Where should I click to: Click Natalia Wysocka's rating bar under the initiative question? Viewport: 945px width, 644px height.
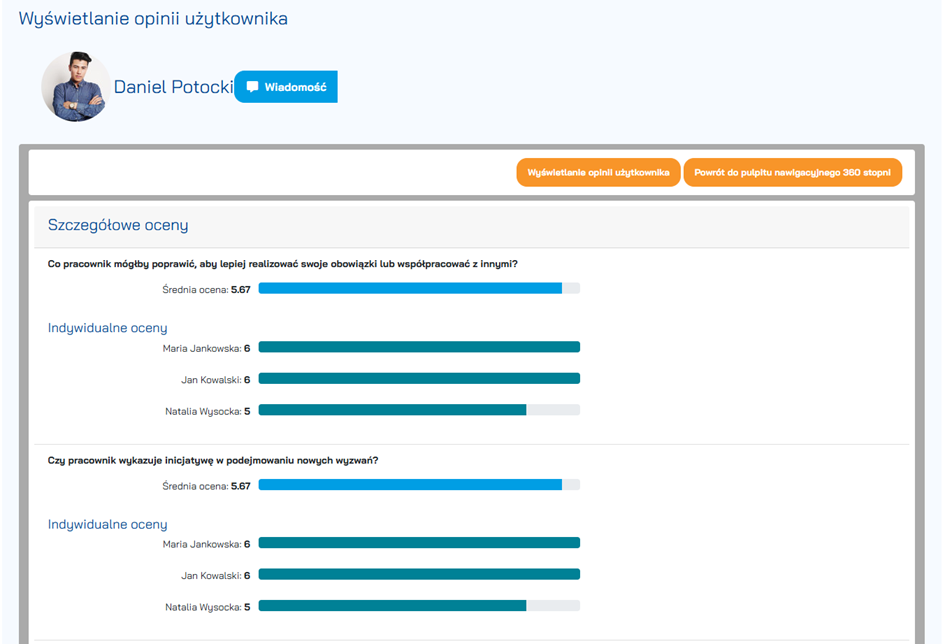(x=418, y=606)
